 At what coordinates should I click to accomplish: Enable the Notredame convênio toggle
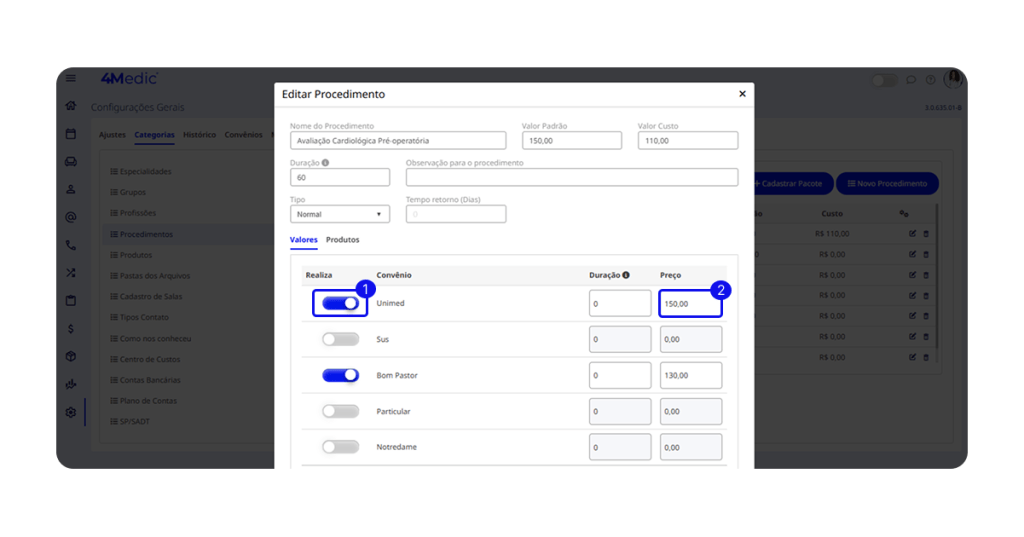(340, 447)
